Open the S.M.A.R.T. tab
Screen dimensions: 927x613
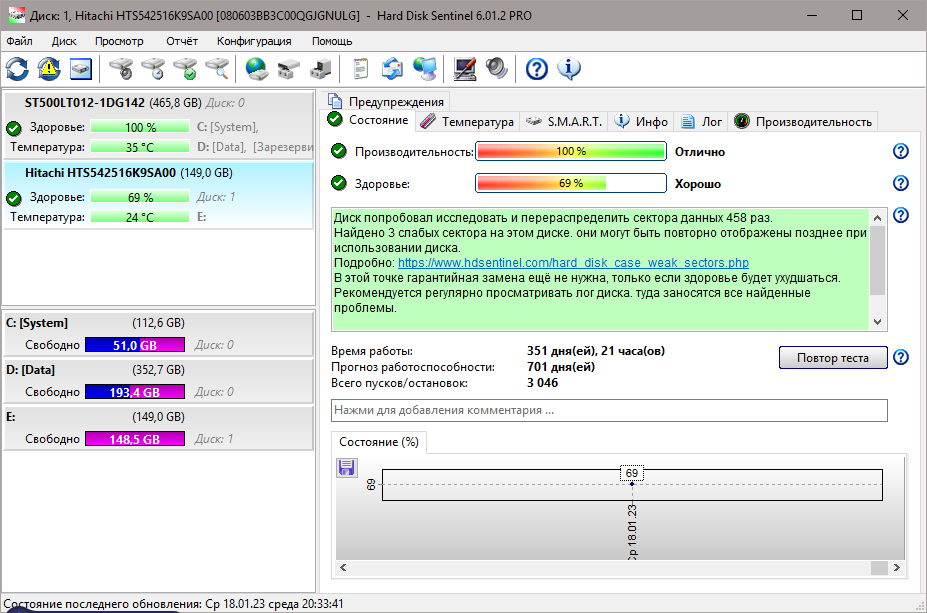point(564,122)
